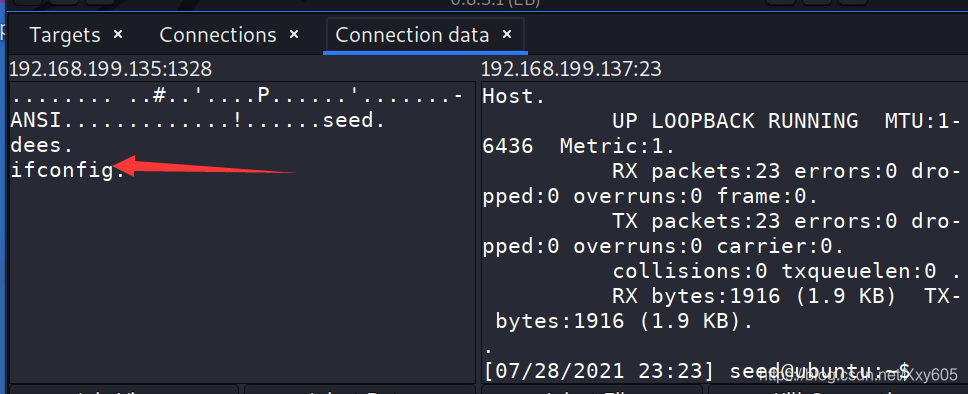Viewport: 968px width, 394px height.
Task: Click the 'bytes:1916 (1.9 KB).' line
Action: coord(625,322)
